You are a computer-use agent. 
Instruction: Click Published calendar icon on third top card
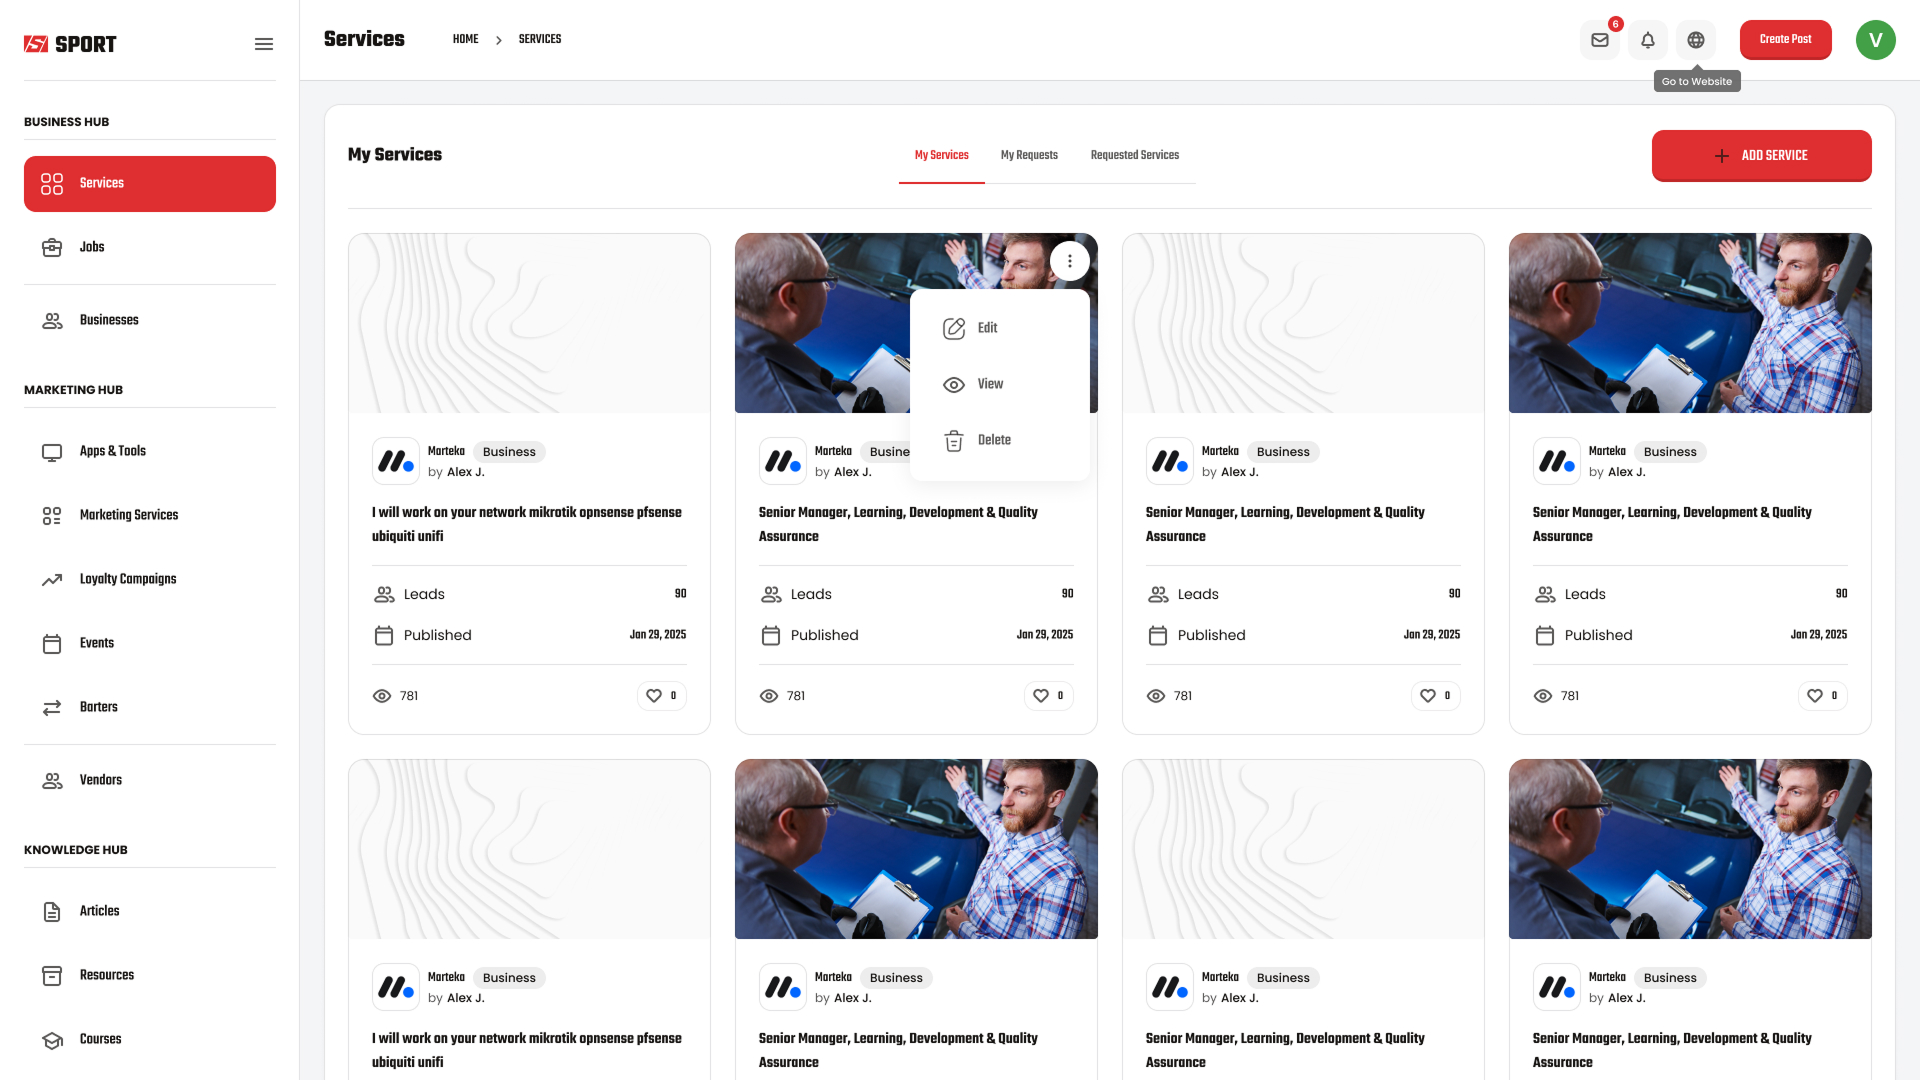click(x=1158, y=635)
